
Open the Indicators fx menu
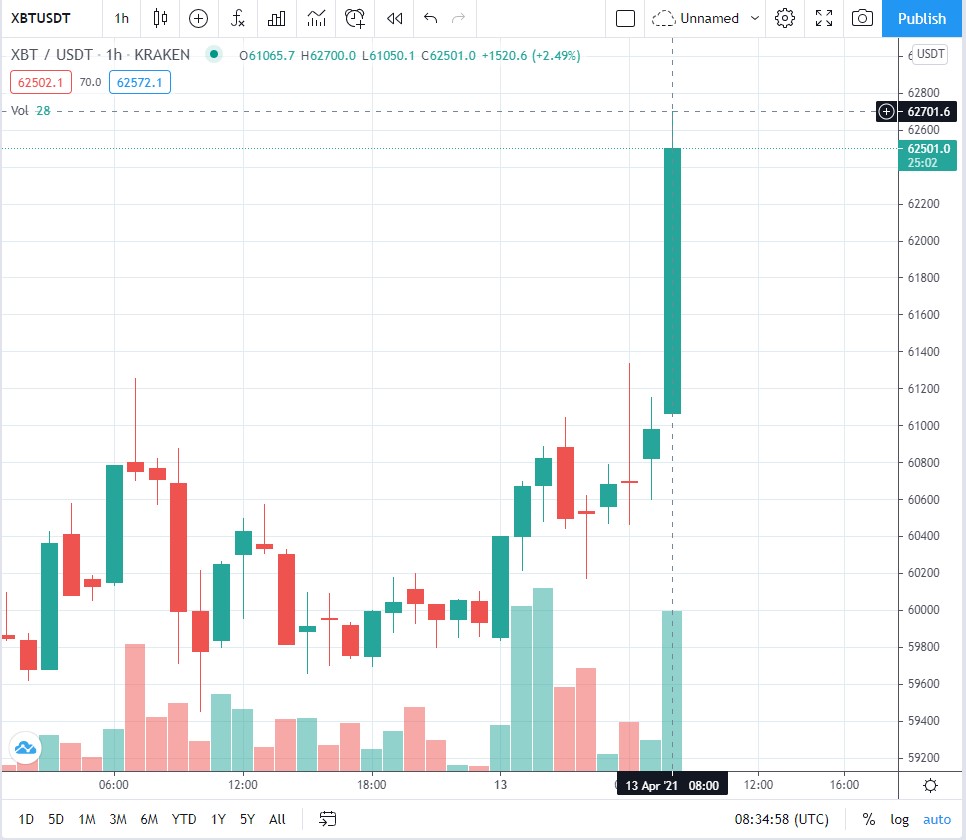tap(238, 18)
